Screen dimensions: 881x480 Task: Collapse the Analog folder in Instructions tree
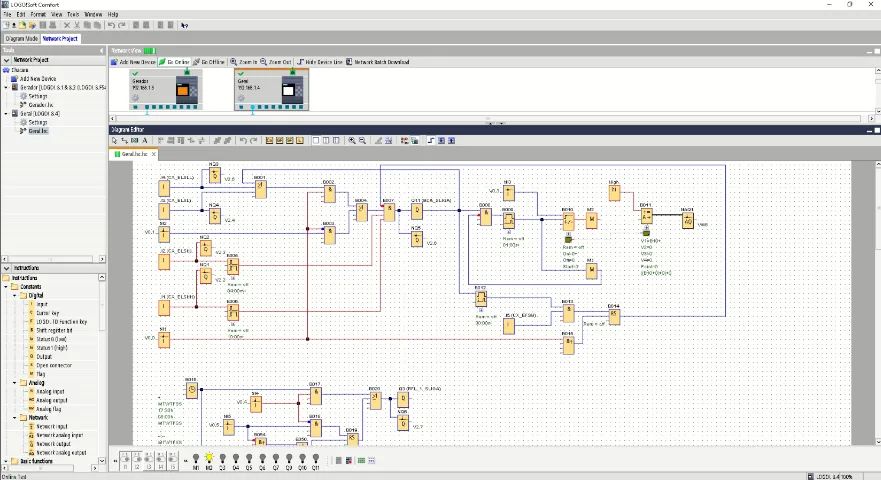click(15, 383)
